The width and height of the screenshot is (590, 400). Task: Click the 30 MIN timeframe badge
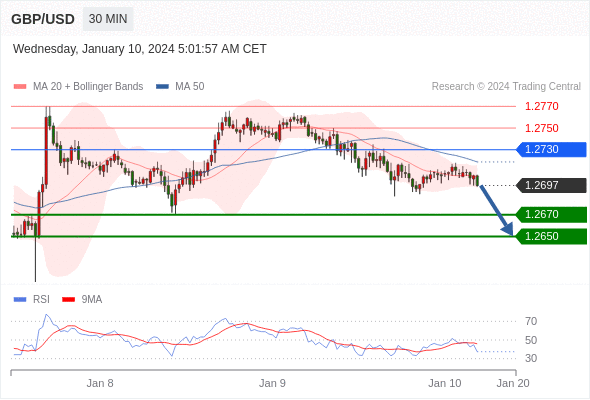(108, 19)
